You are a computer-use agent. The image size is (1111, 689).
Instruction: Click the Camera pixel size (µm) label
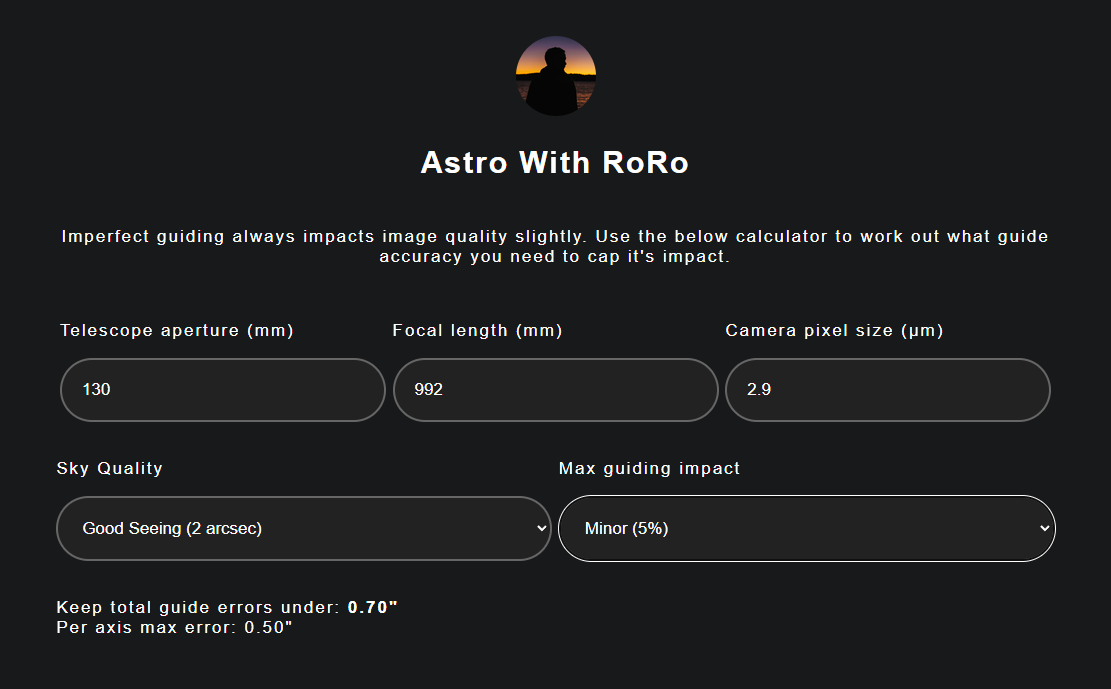pos(834,330)
